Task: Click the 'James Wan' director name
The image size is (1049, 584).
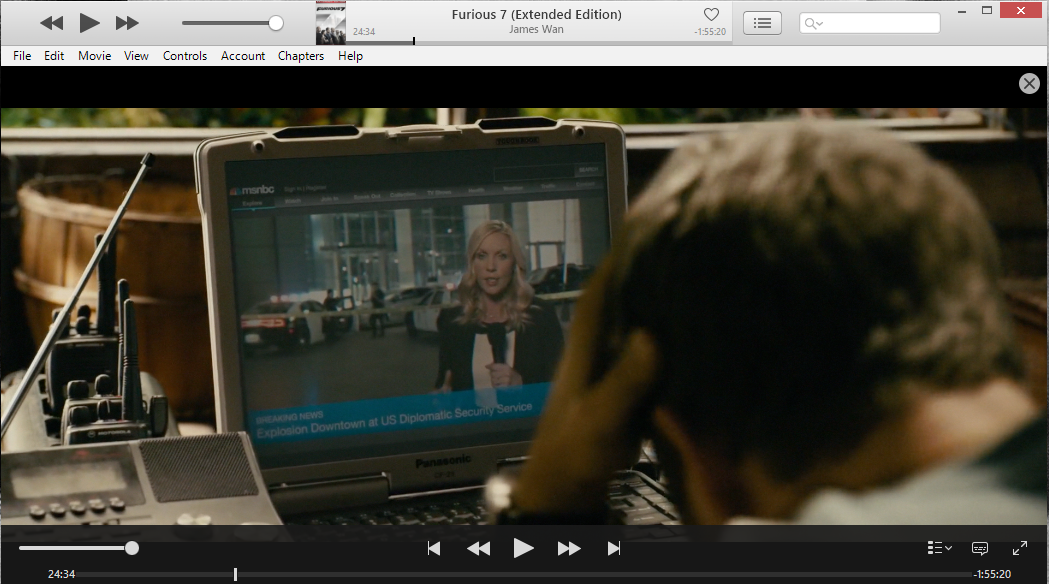Action: tap(537, 29)
